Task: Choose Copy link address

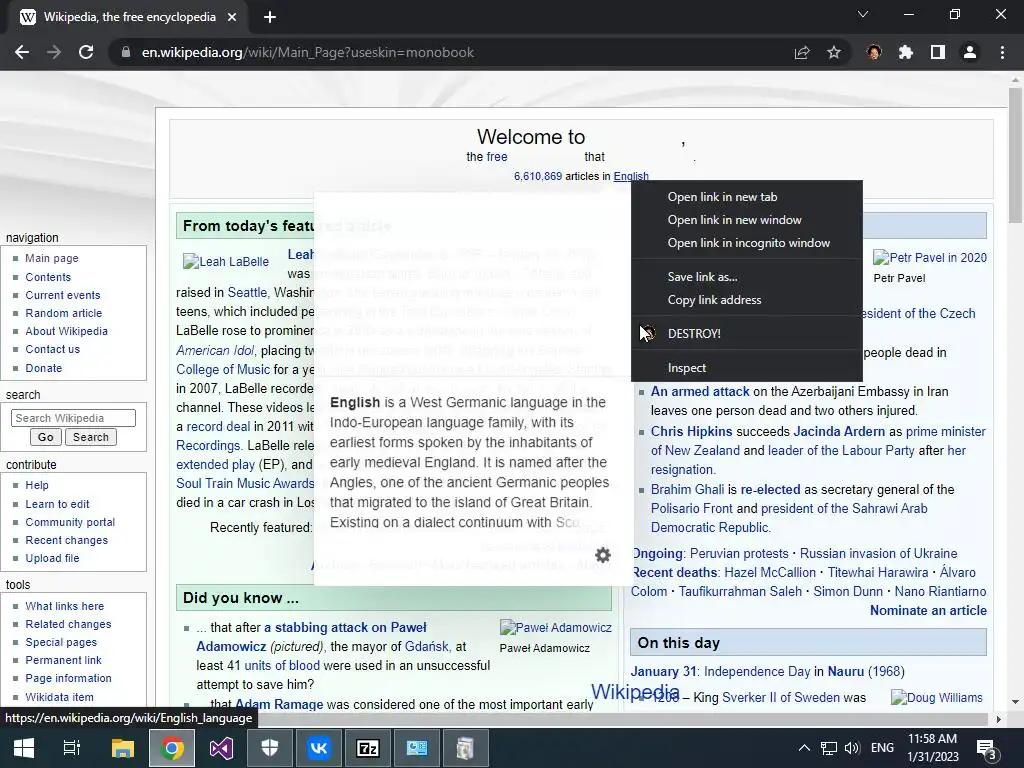Action: point(746,300)
